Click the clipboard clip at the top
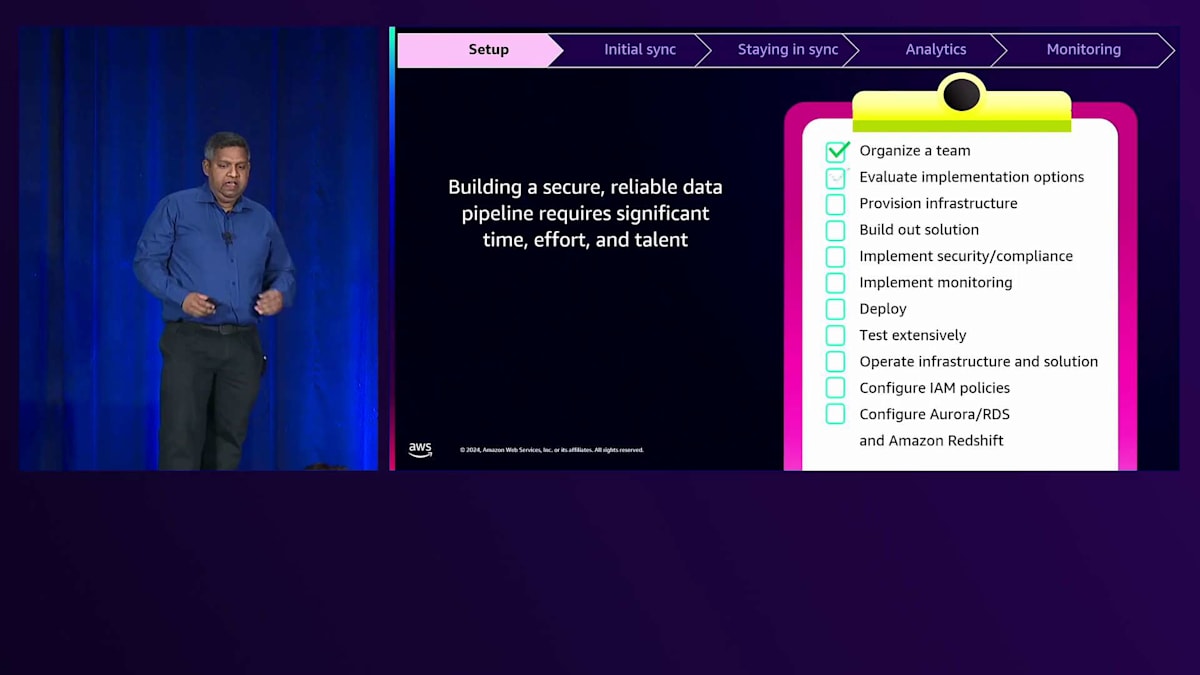Image resolution: width=1200 pixels, height=675 pixels. pyautogui.click(x=962, y=103)
